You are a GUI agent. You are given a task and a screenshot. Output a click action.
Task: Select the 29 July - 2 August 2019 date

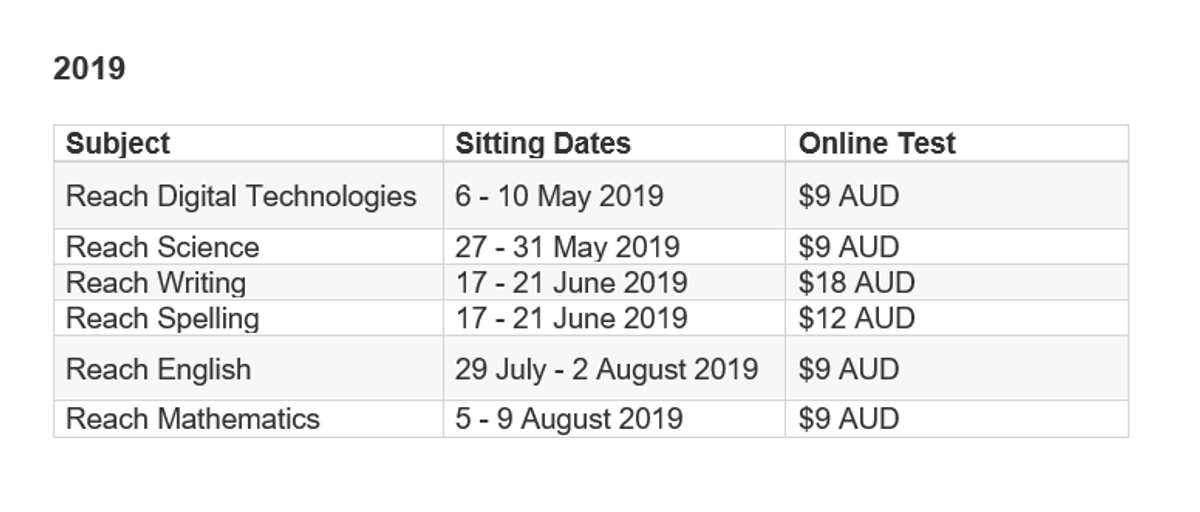(x=606, y=369)
